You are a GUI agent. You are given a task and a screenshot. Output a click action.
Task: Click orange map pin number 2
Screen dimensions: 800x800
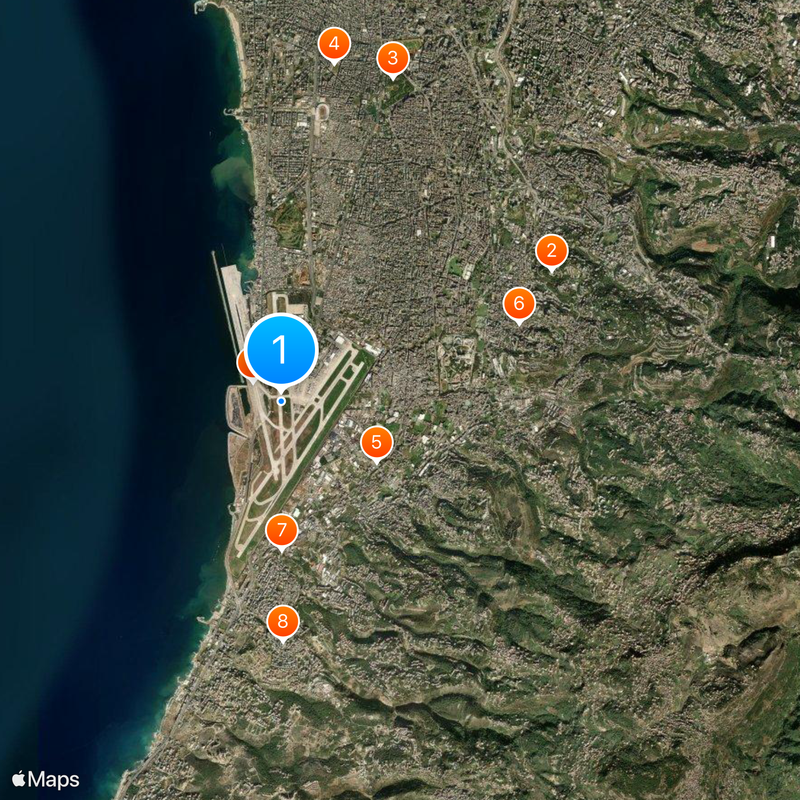pos(551,251)
